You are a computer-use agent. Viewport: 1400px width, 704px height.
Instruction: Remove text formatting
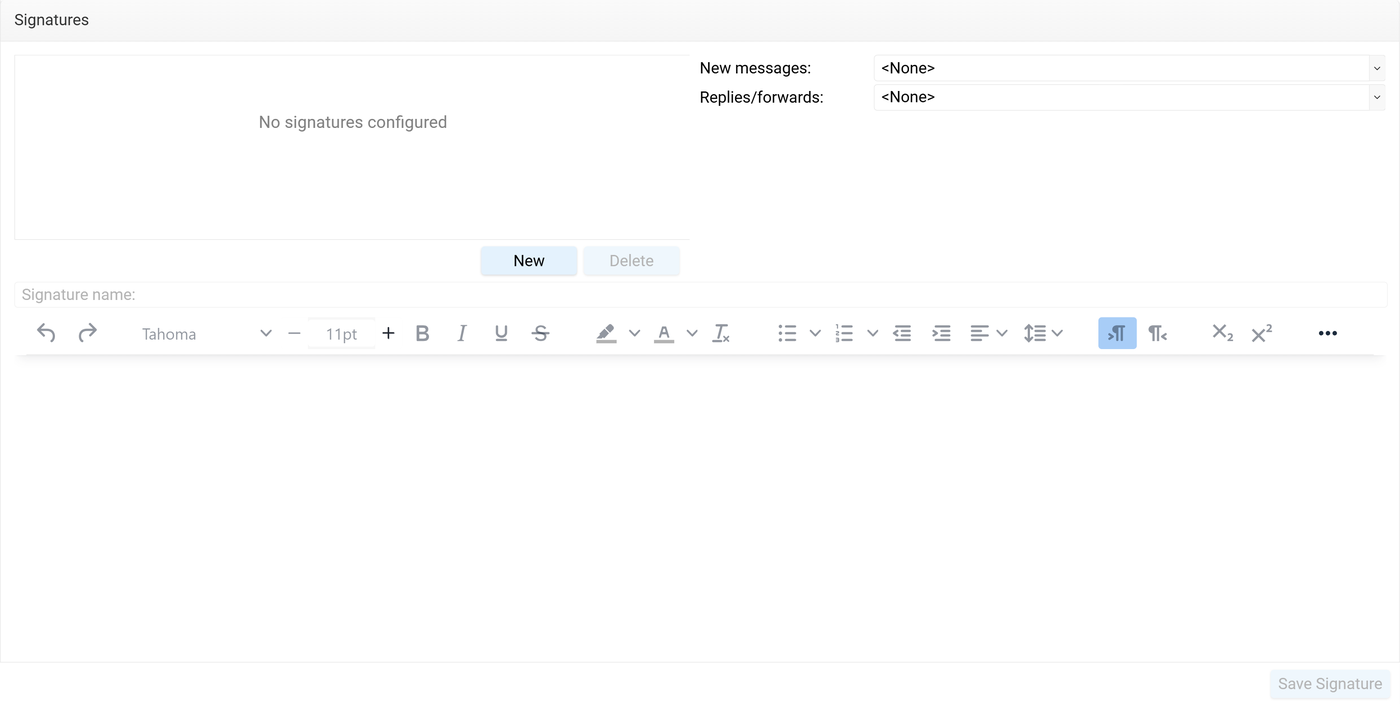tap(721, 333)
